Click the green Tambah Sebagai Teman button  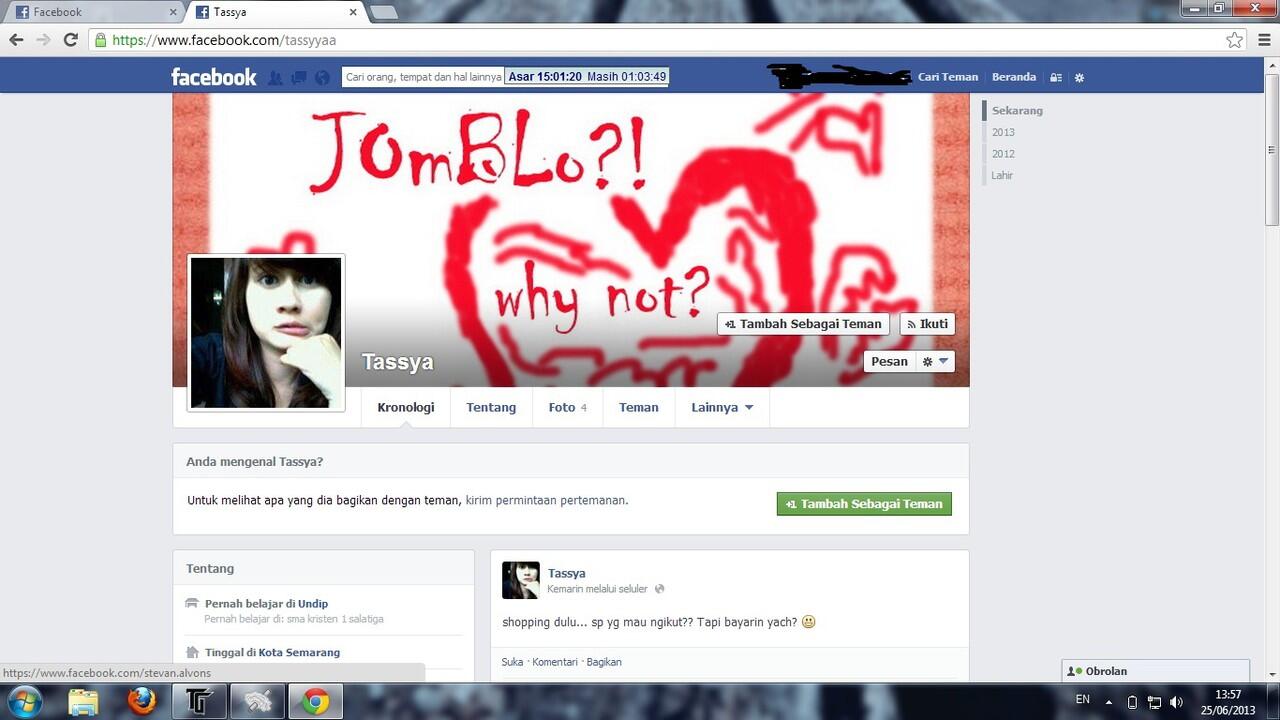point(864,504)
